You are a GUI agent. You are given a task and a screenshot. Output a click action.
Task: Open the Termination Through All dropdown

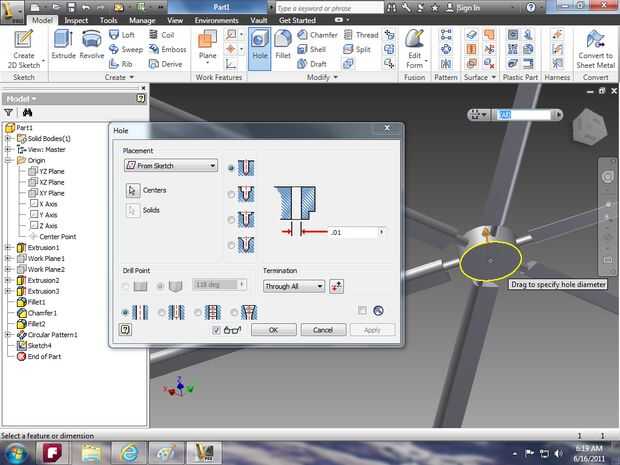(x=294, y=286)
